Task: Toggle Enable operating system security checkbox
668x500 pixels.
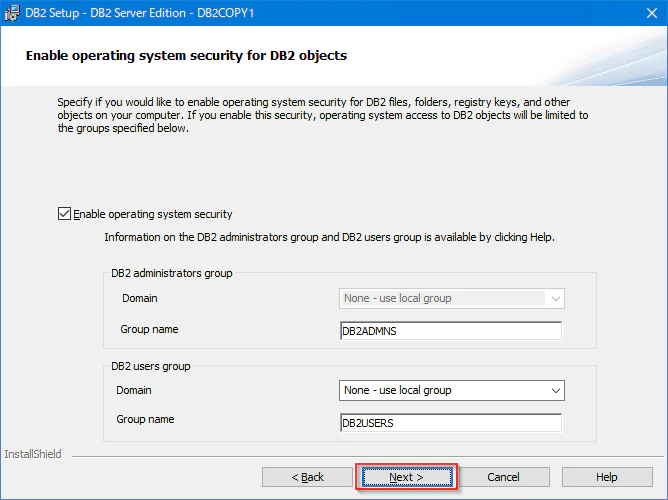Action: coord(64,214)
